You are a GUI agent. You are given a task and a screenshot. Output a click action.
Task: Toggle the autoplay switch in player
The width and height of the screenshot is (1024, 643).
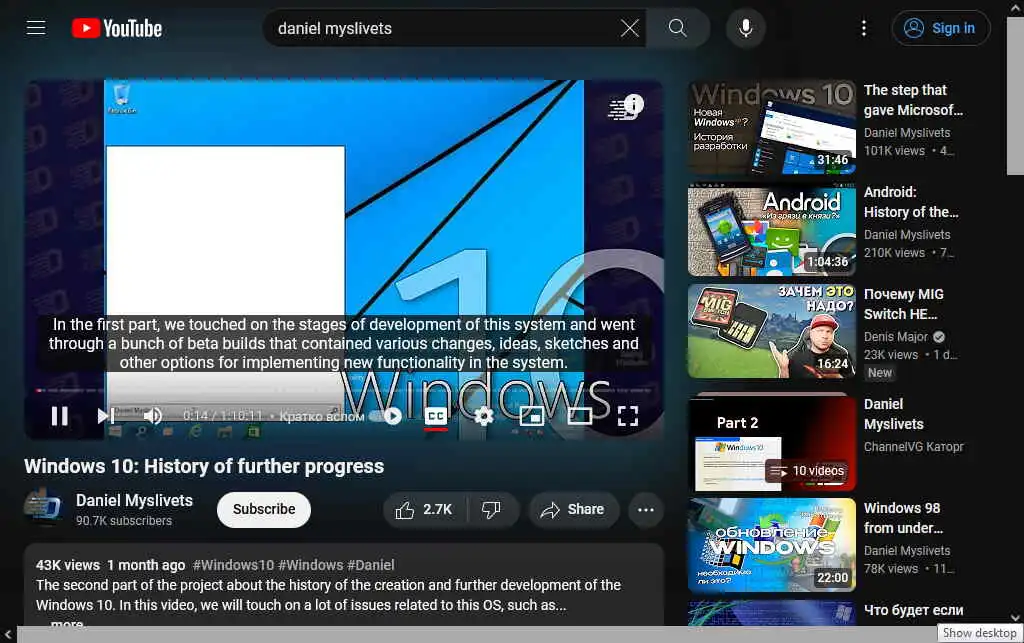(385, 416)
